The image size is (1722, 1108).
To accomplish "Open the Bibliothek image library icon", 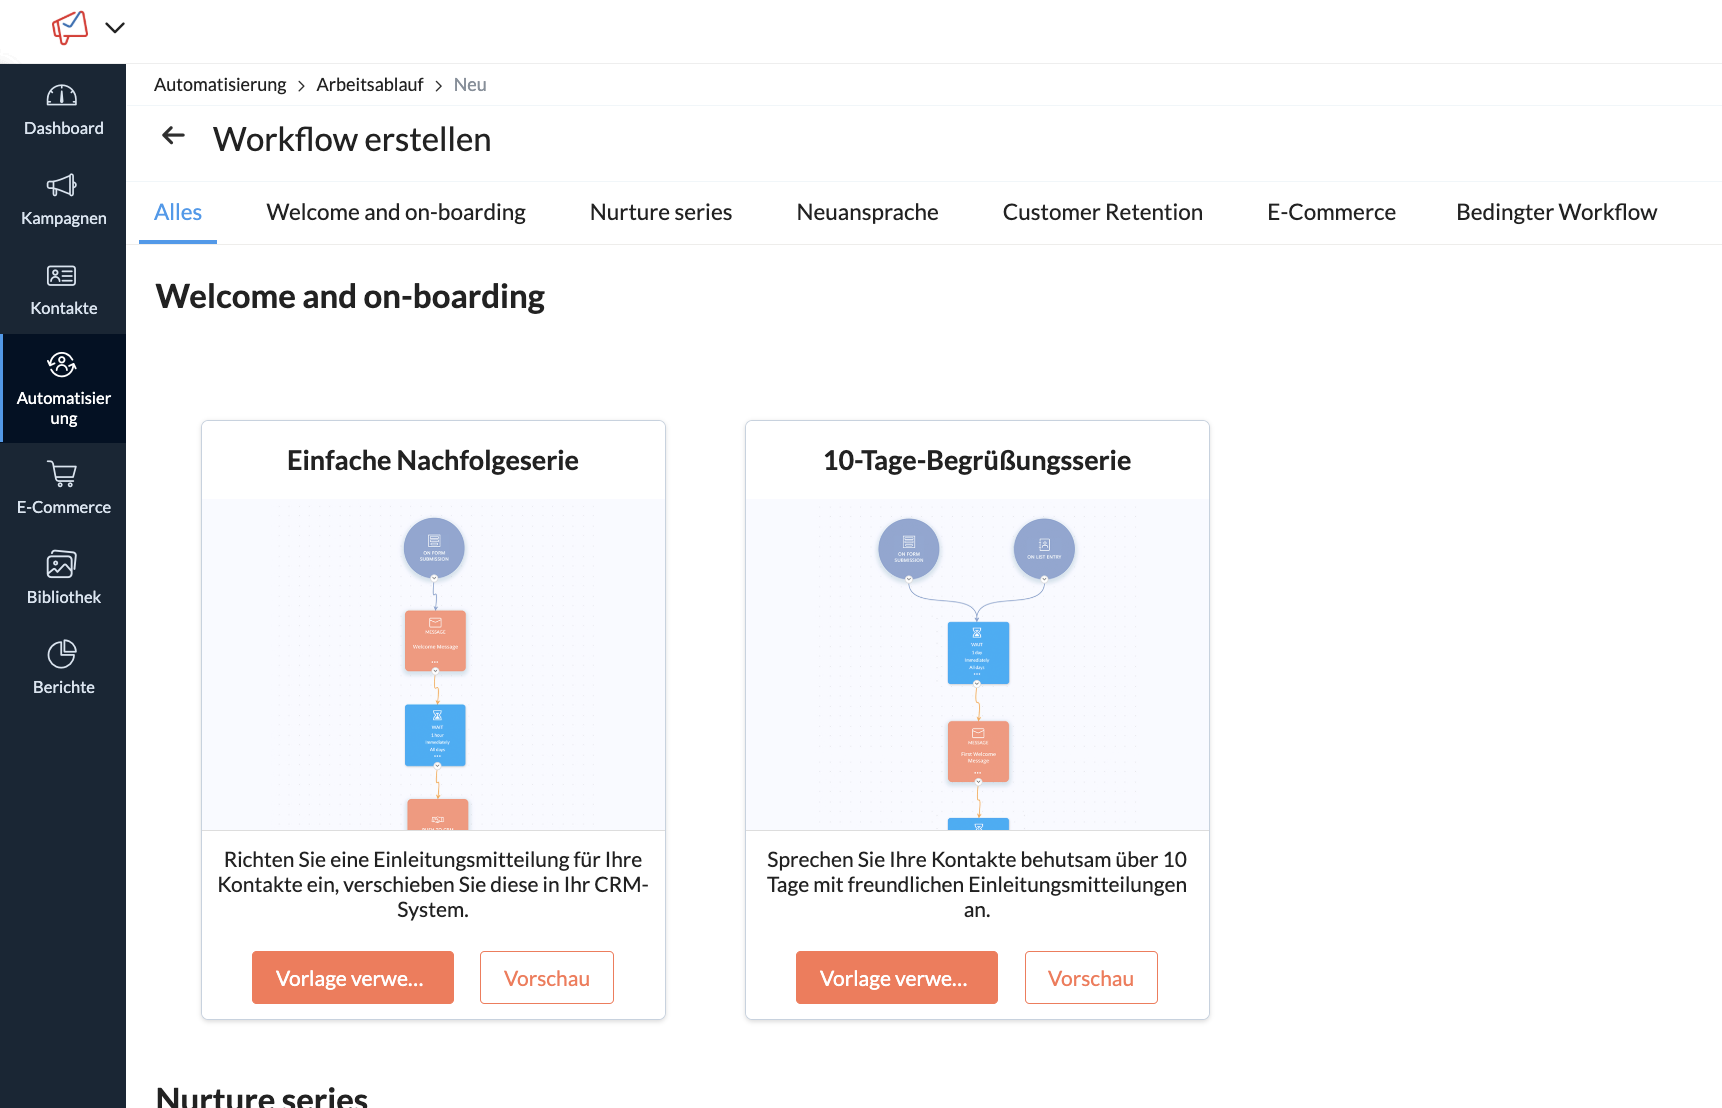I will [x=62, y=564].
